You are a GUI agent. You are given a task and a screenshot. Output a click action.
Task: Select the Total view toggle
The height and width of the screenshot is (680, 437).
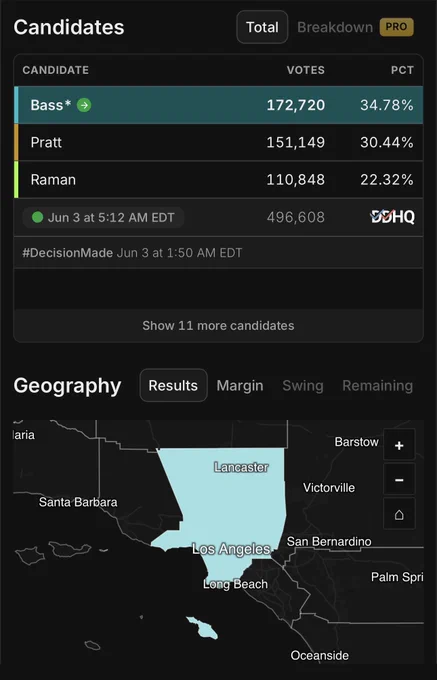click(x=262, y=27)
